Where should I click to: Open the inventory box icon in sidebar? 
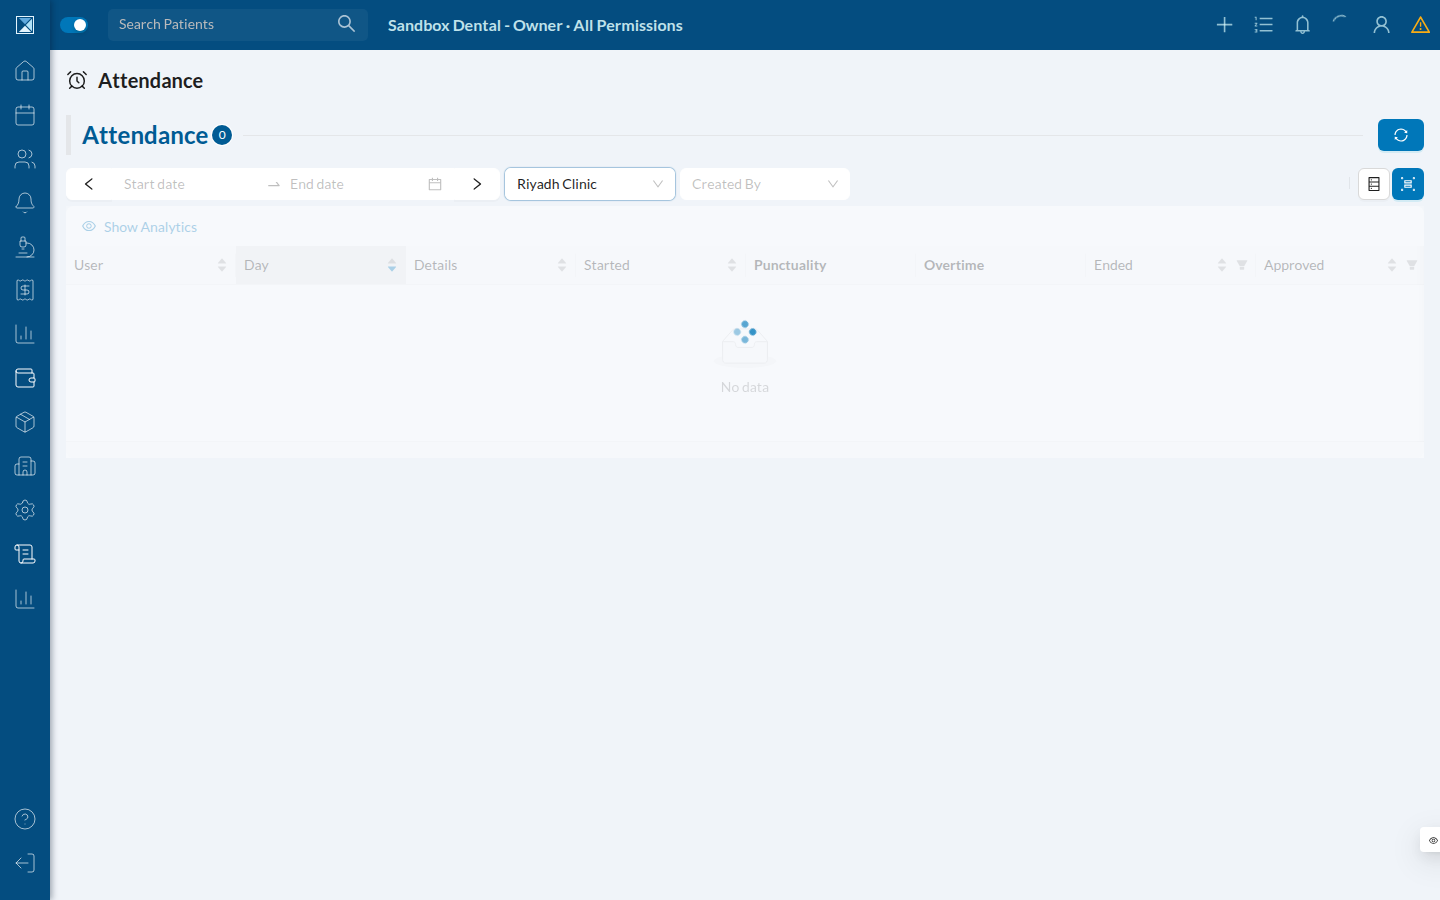tap(25, 422)
